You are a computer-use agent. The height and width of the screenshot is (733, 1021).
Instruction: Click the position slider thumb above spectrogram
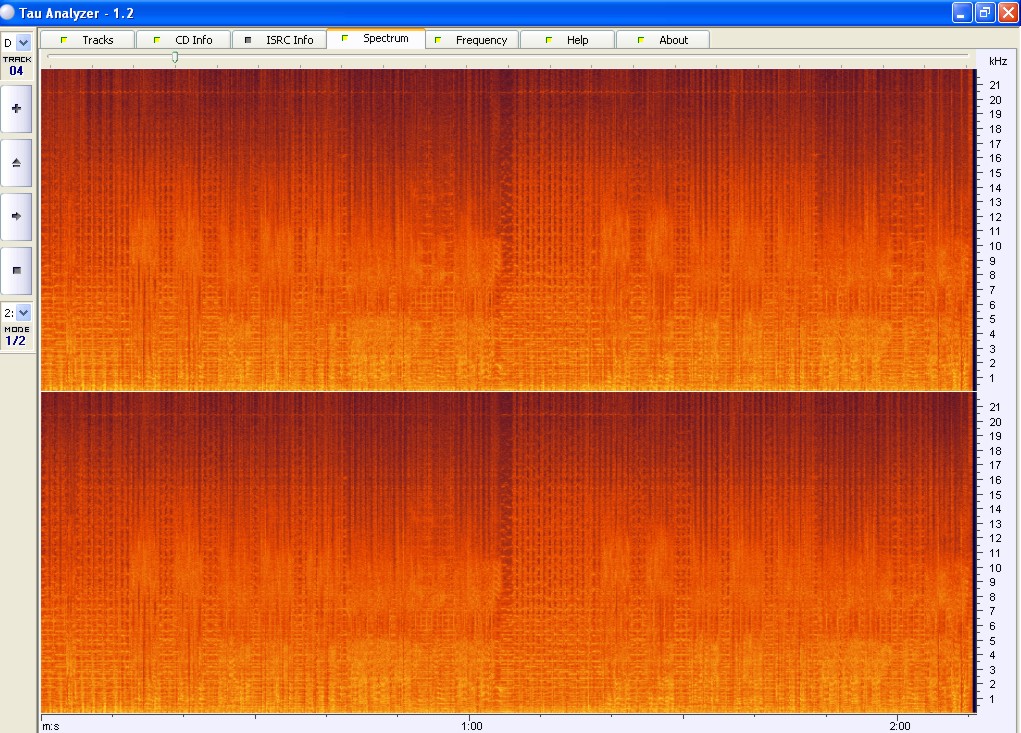pyautogui.click(x=175, y=58)
